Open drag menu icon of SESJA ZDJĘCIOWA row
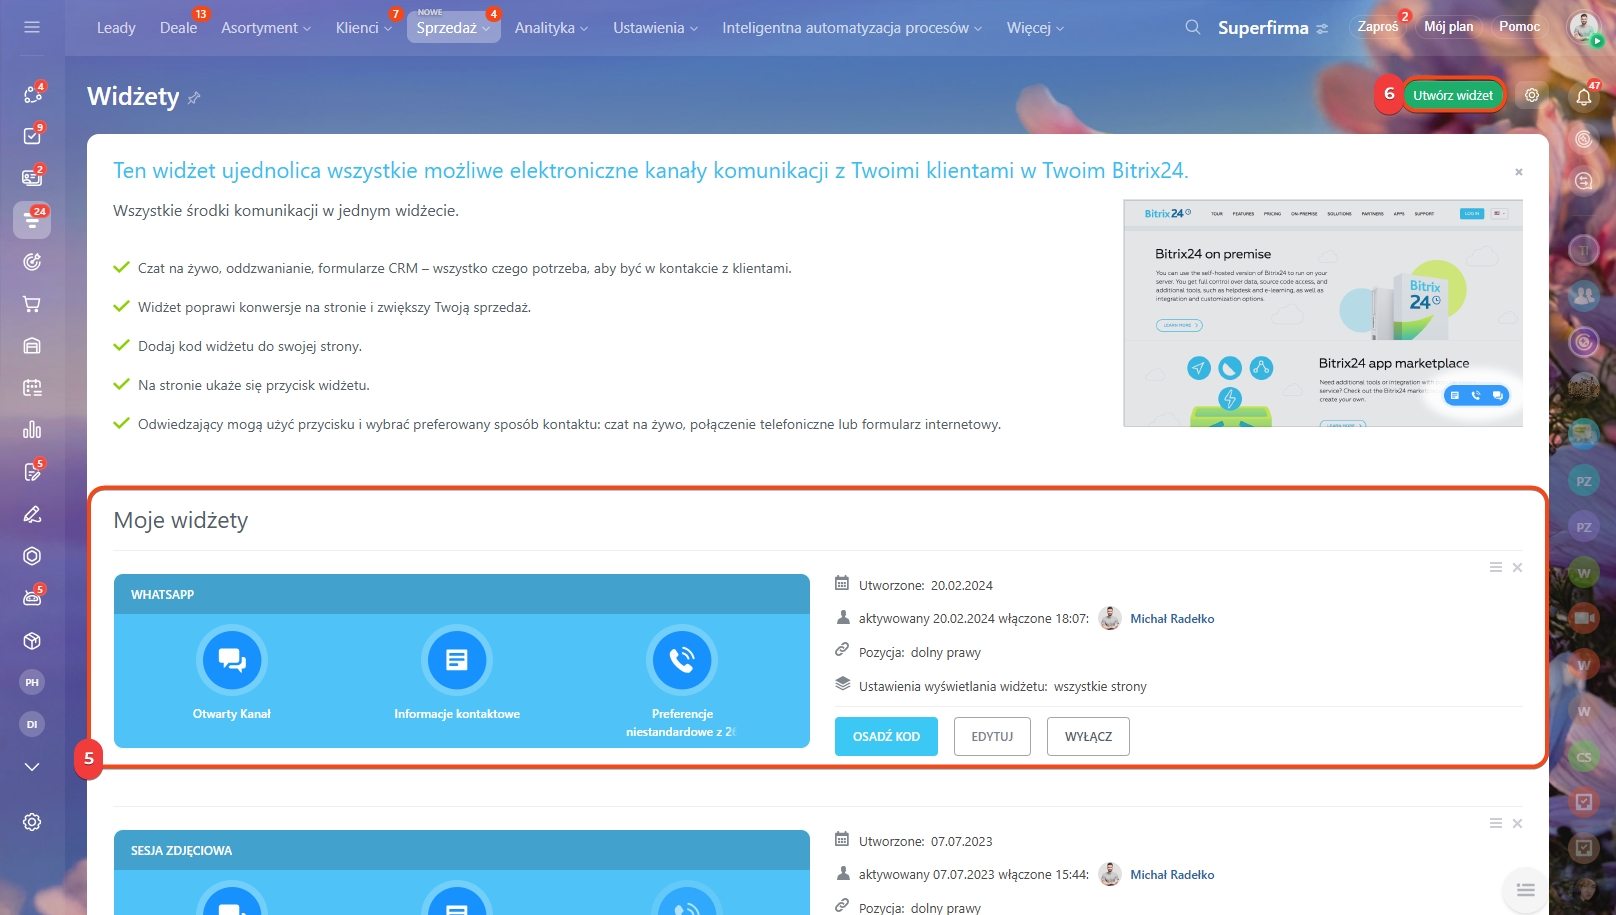Screen dimensions: 1616x915 [x=1496, y=823]
